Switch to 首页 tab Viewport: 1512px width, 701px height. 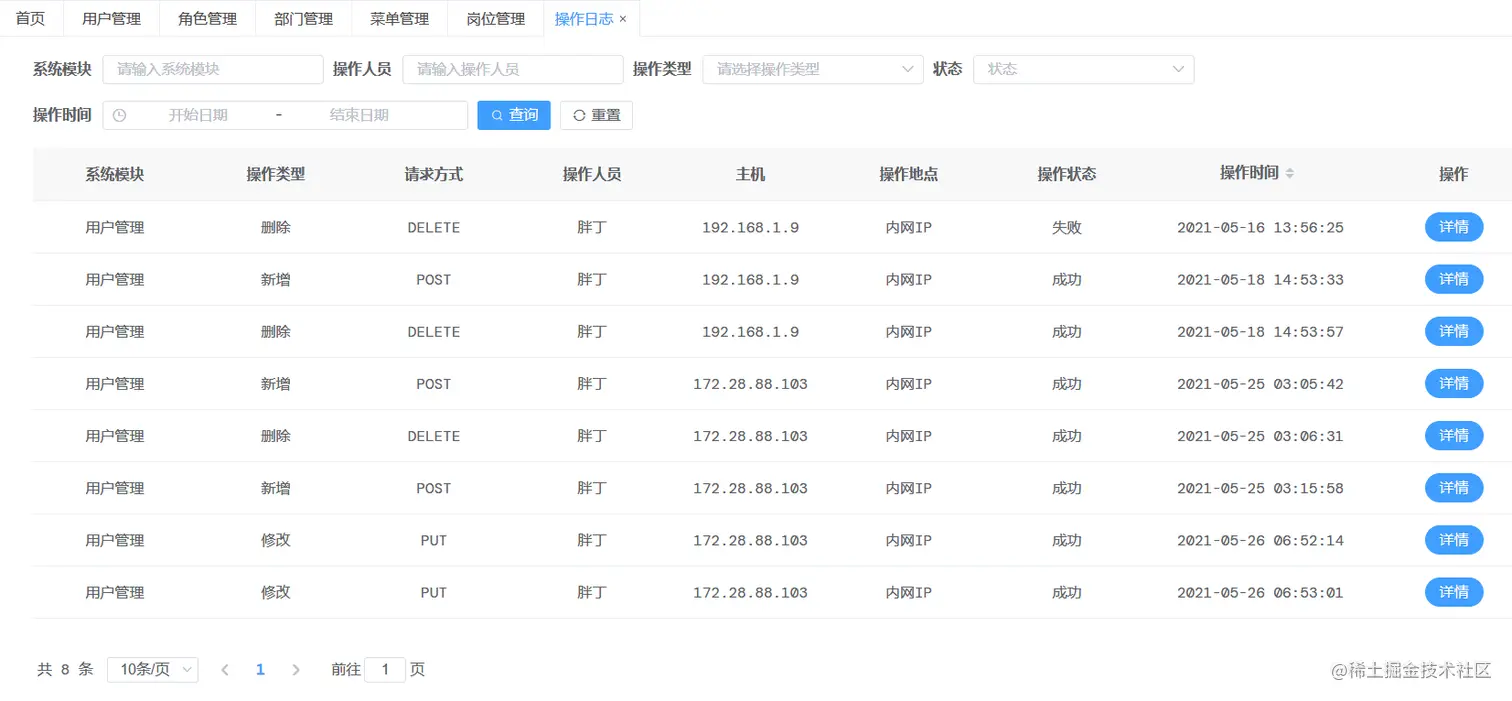pyautogui.click(x=31, y=19)
